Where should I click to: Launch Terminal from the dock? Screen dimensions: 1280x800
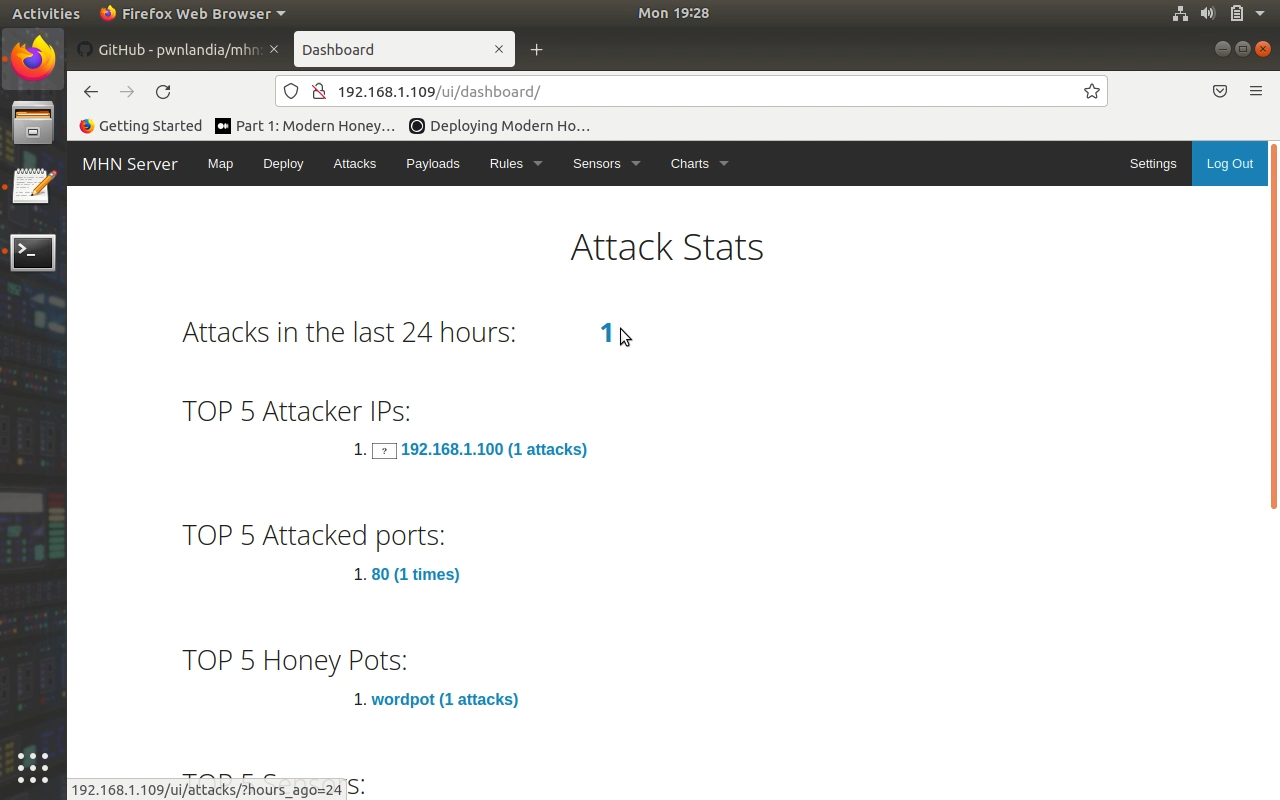(33, 253)
